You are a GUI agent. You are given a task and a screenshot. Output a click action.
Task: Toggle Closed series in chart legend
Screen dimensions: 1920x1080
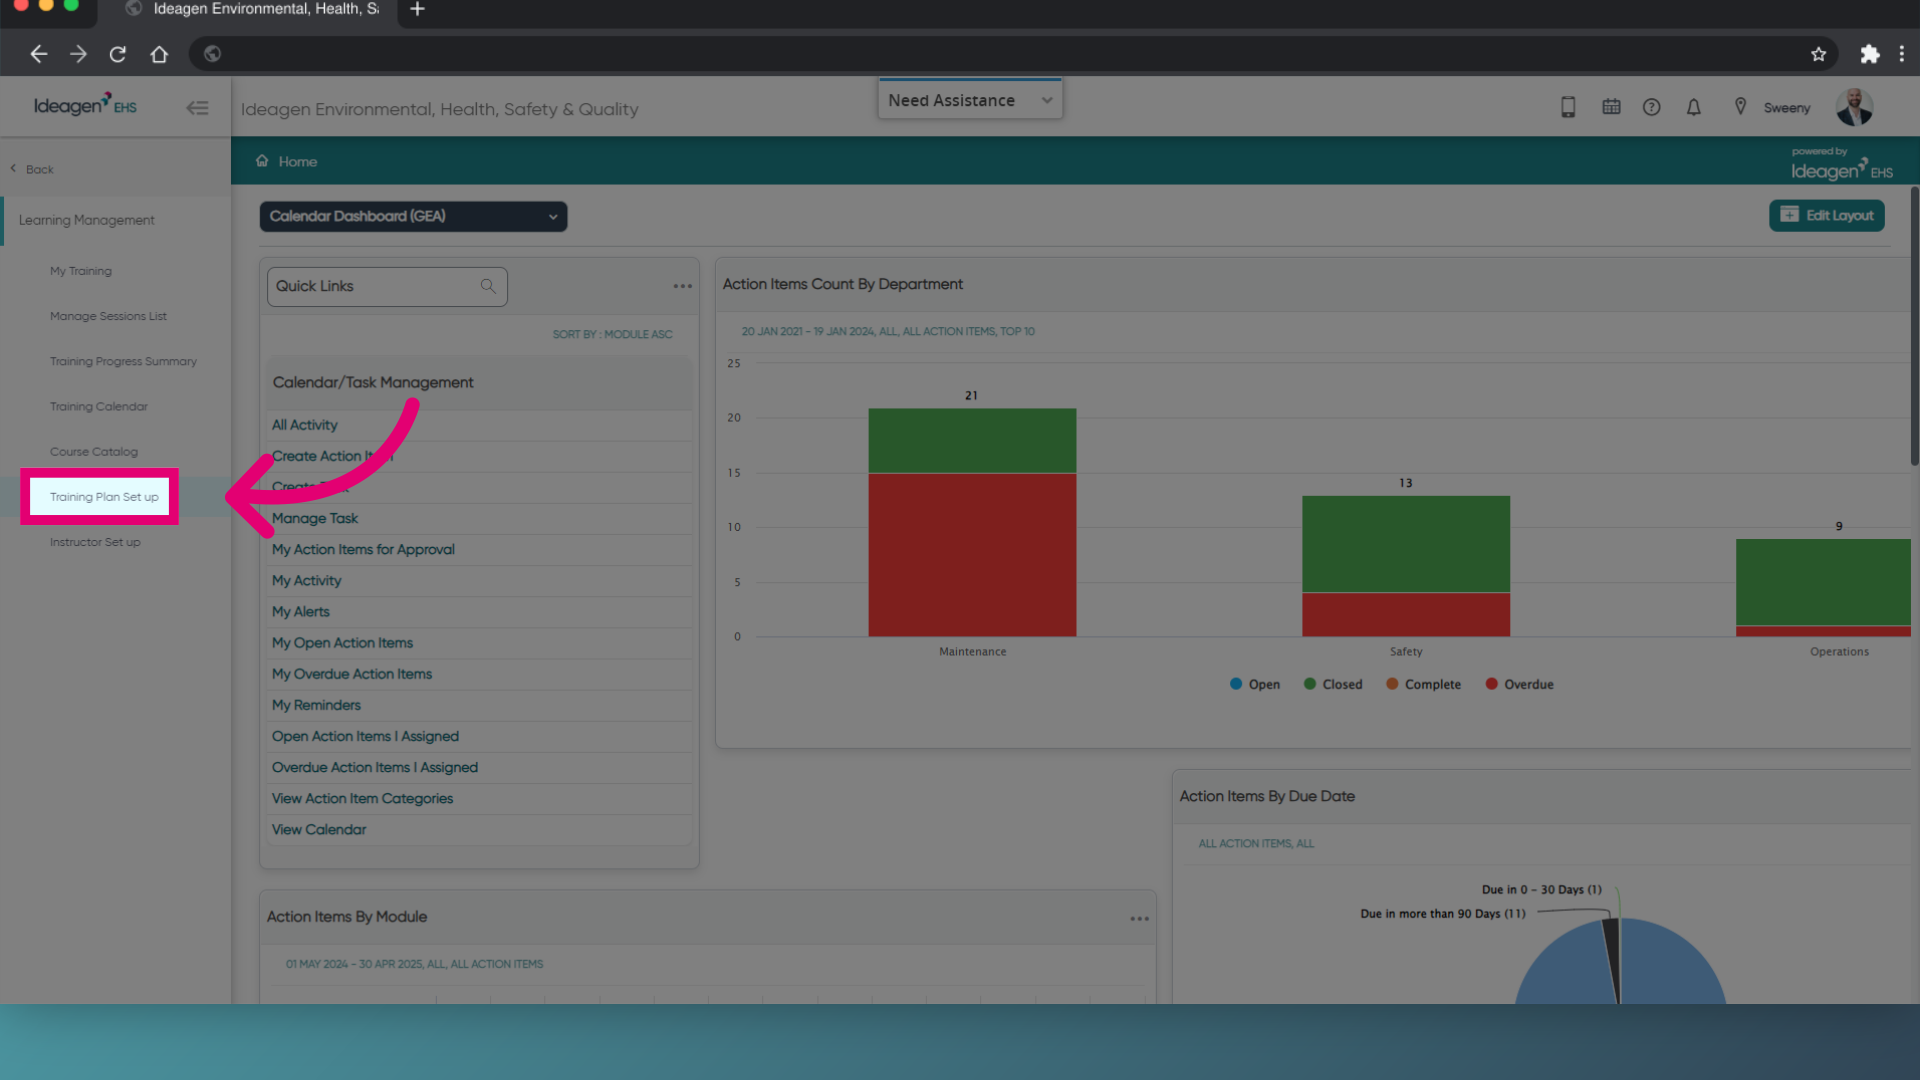[1333, 684]
